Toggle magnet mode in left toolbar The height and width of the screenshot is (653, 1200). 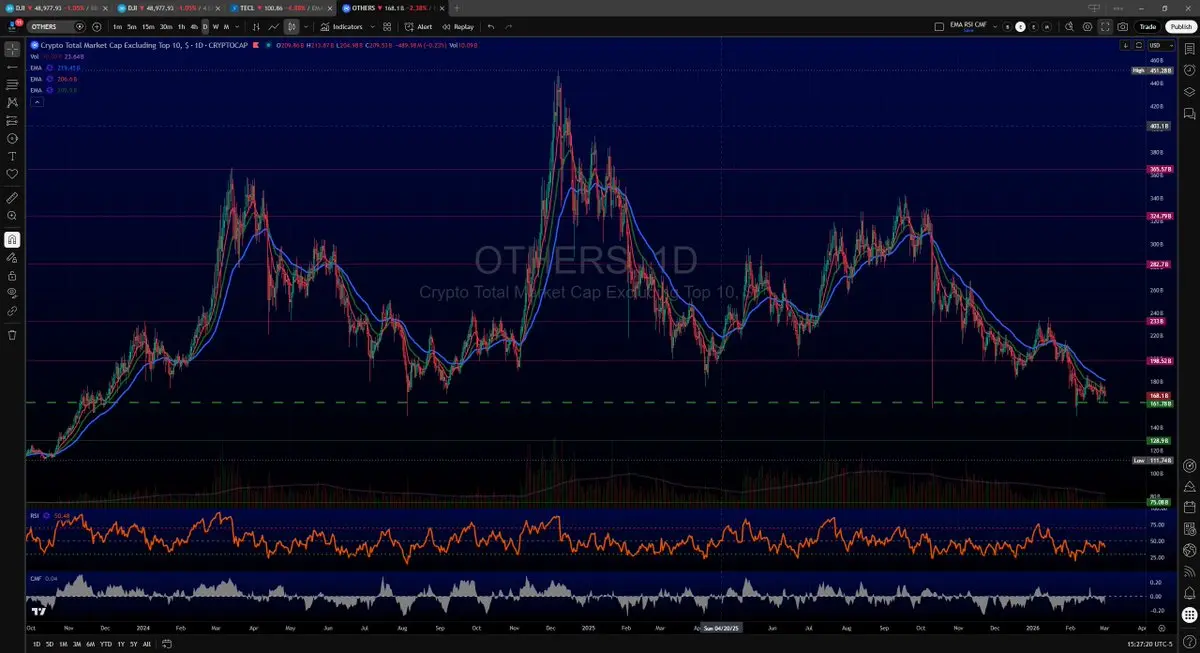coord(12,239)
